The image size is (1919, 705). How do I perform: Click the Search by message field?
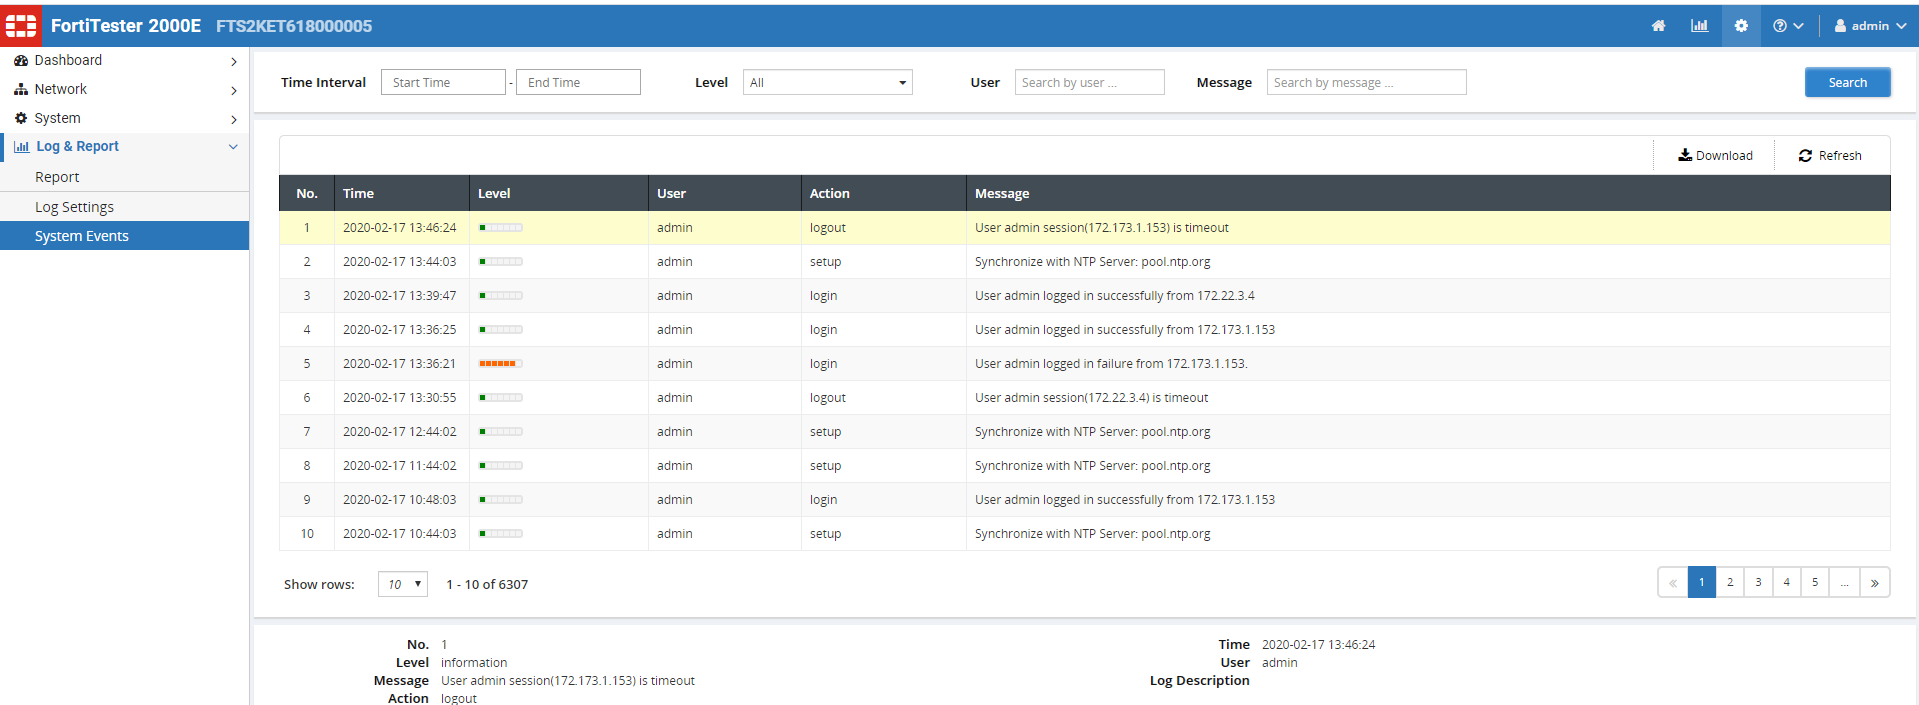(x=1367, y=82)
